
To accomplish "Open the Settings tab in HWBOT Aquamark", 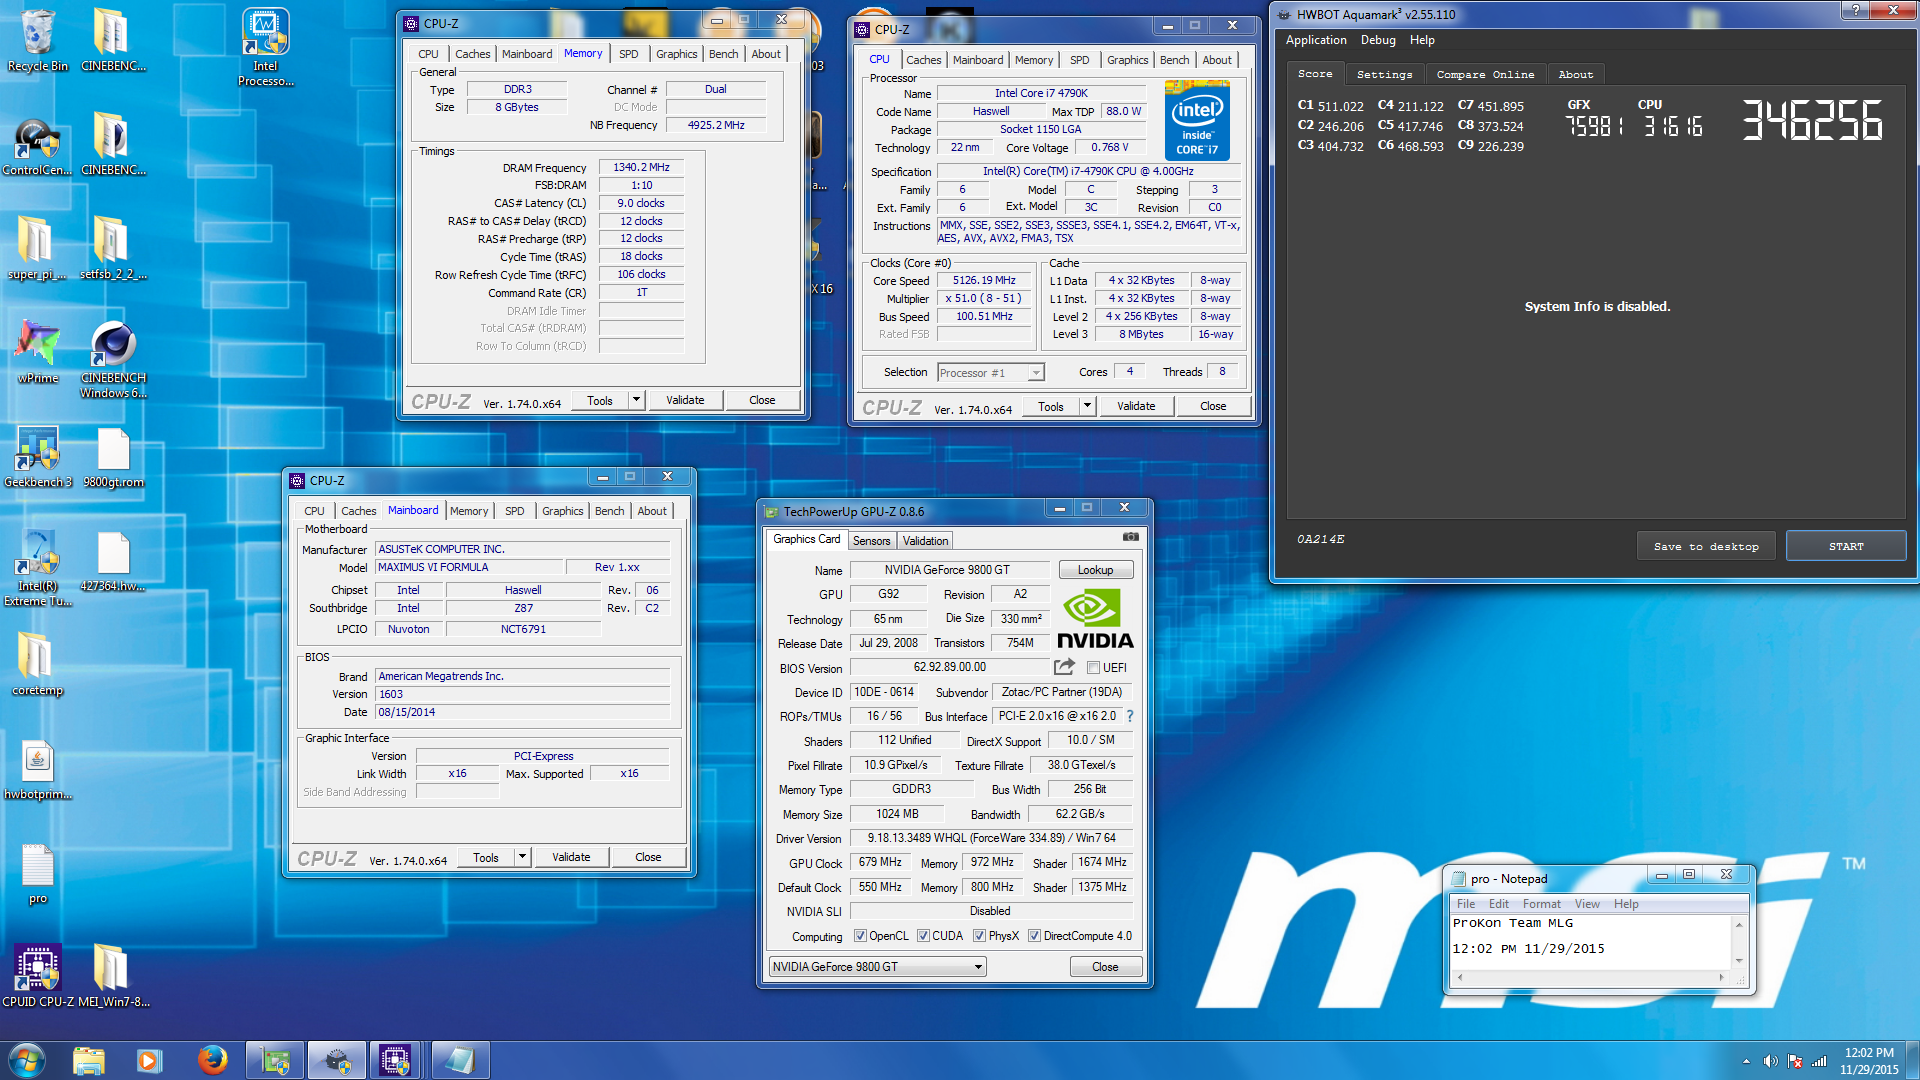I will coord(1384,75).
